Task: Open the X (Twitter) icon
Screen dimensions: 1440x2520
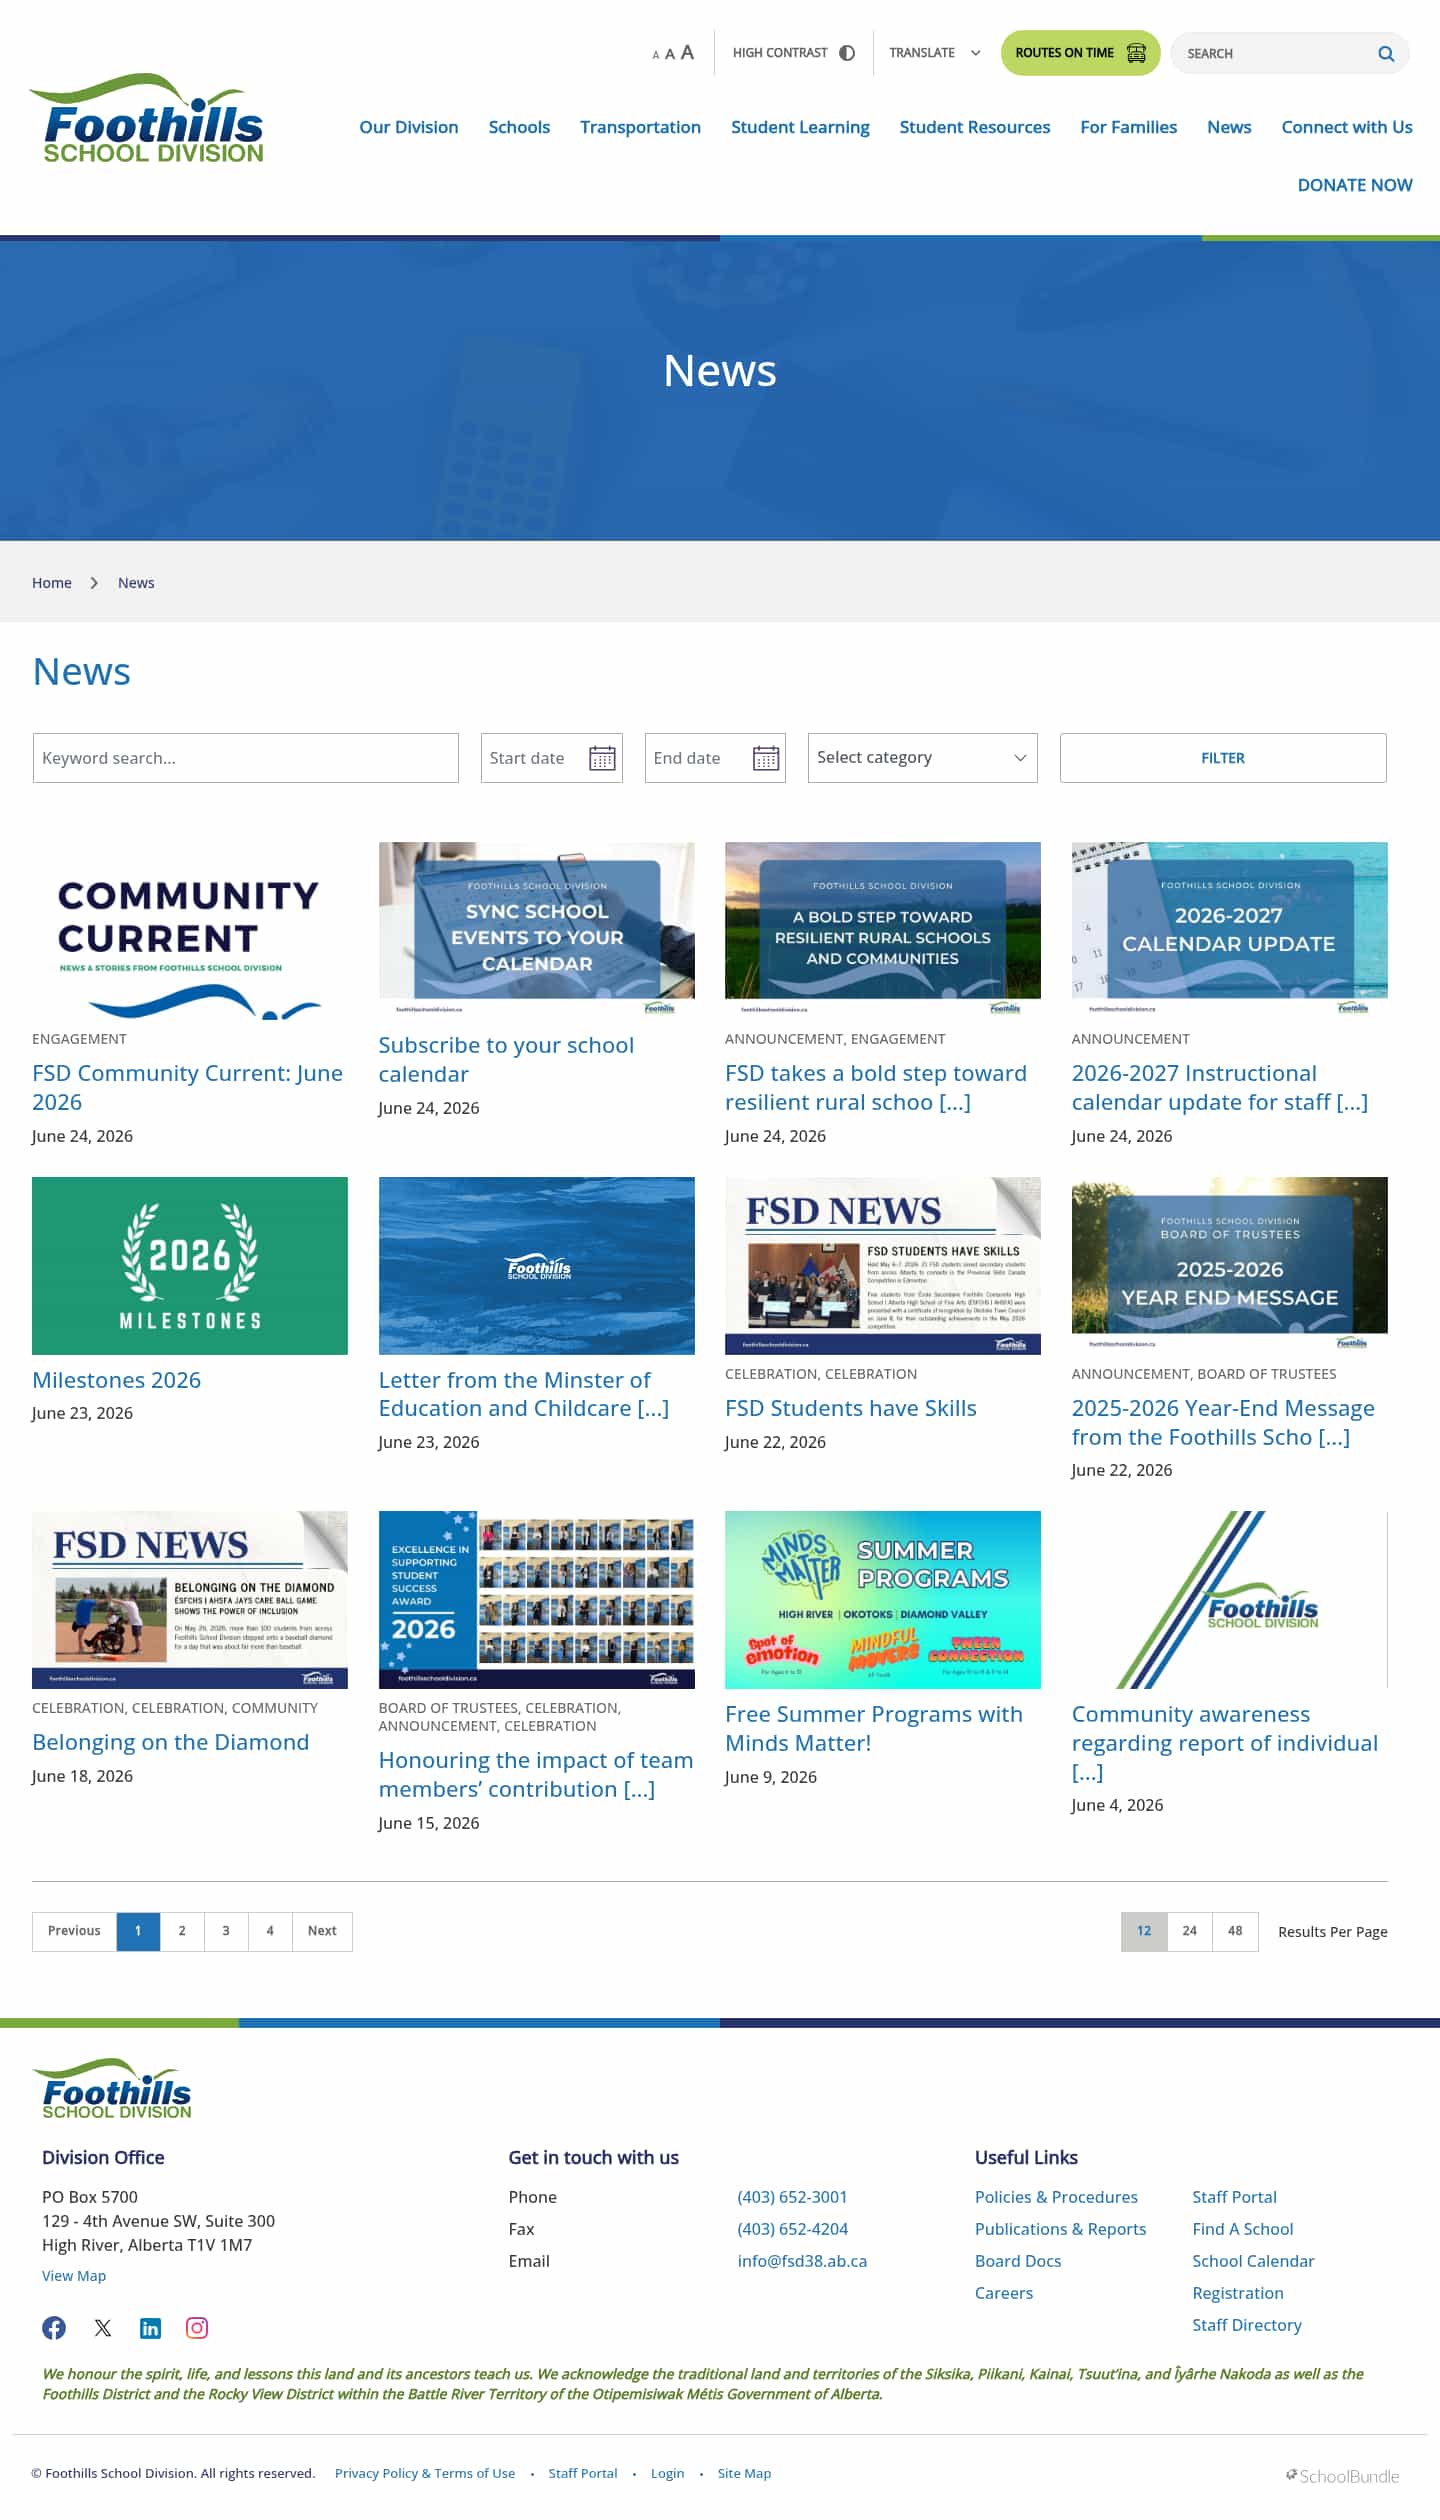Action: [x=103, y=2328]
